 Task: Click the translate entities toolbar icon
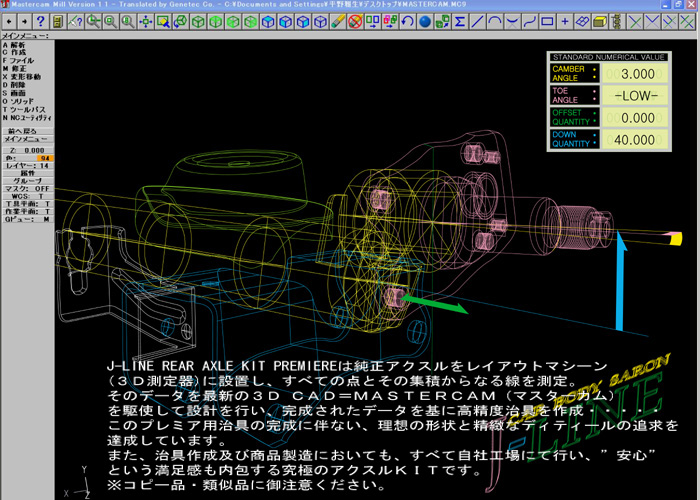(x=373, y=21)
